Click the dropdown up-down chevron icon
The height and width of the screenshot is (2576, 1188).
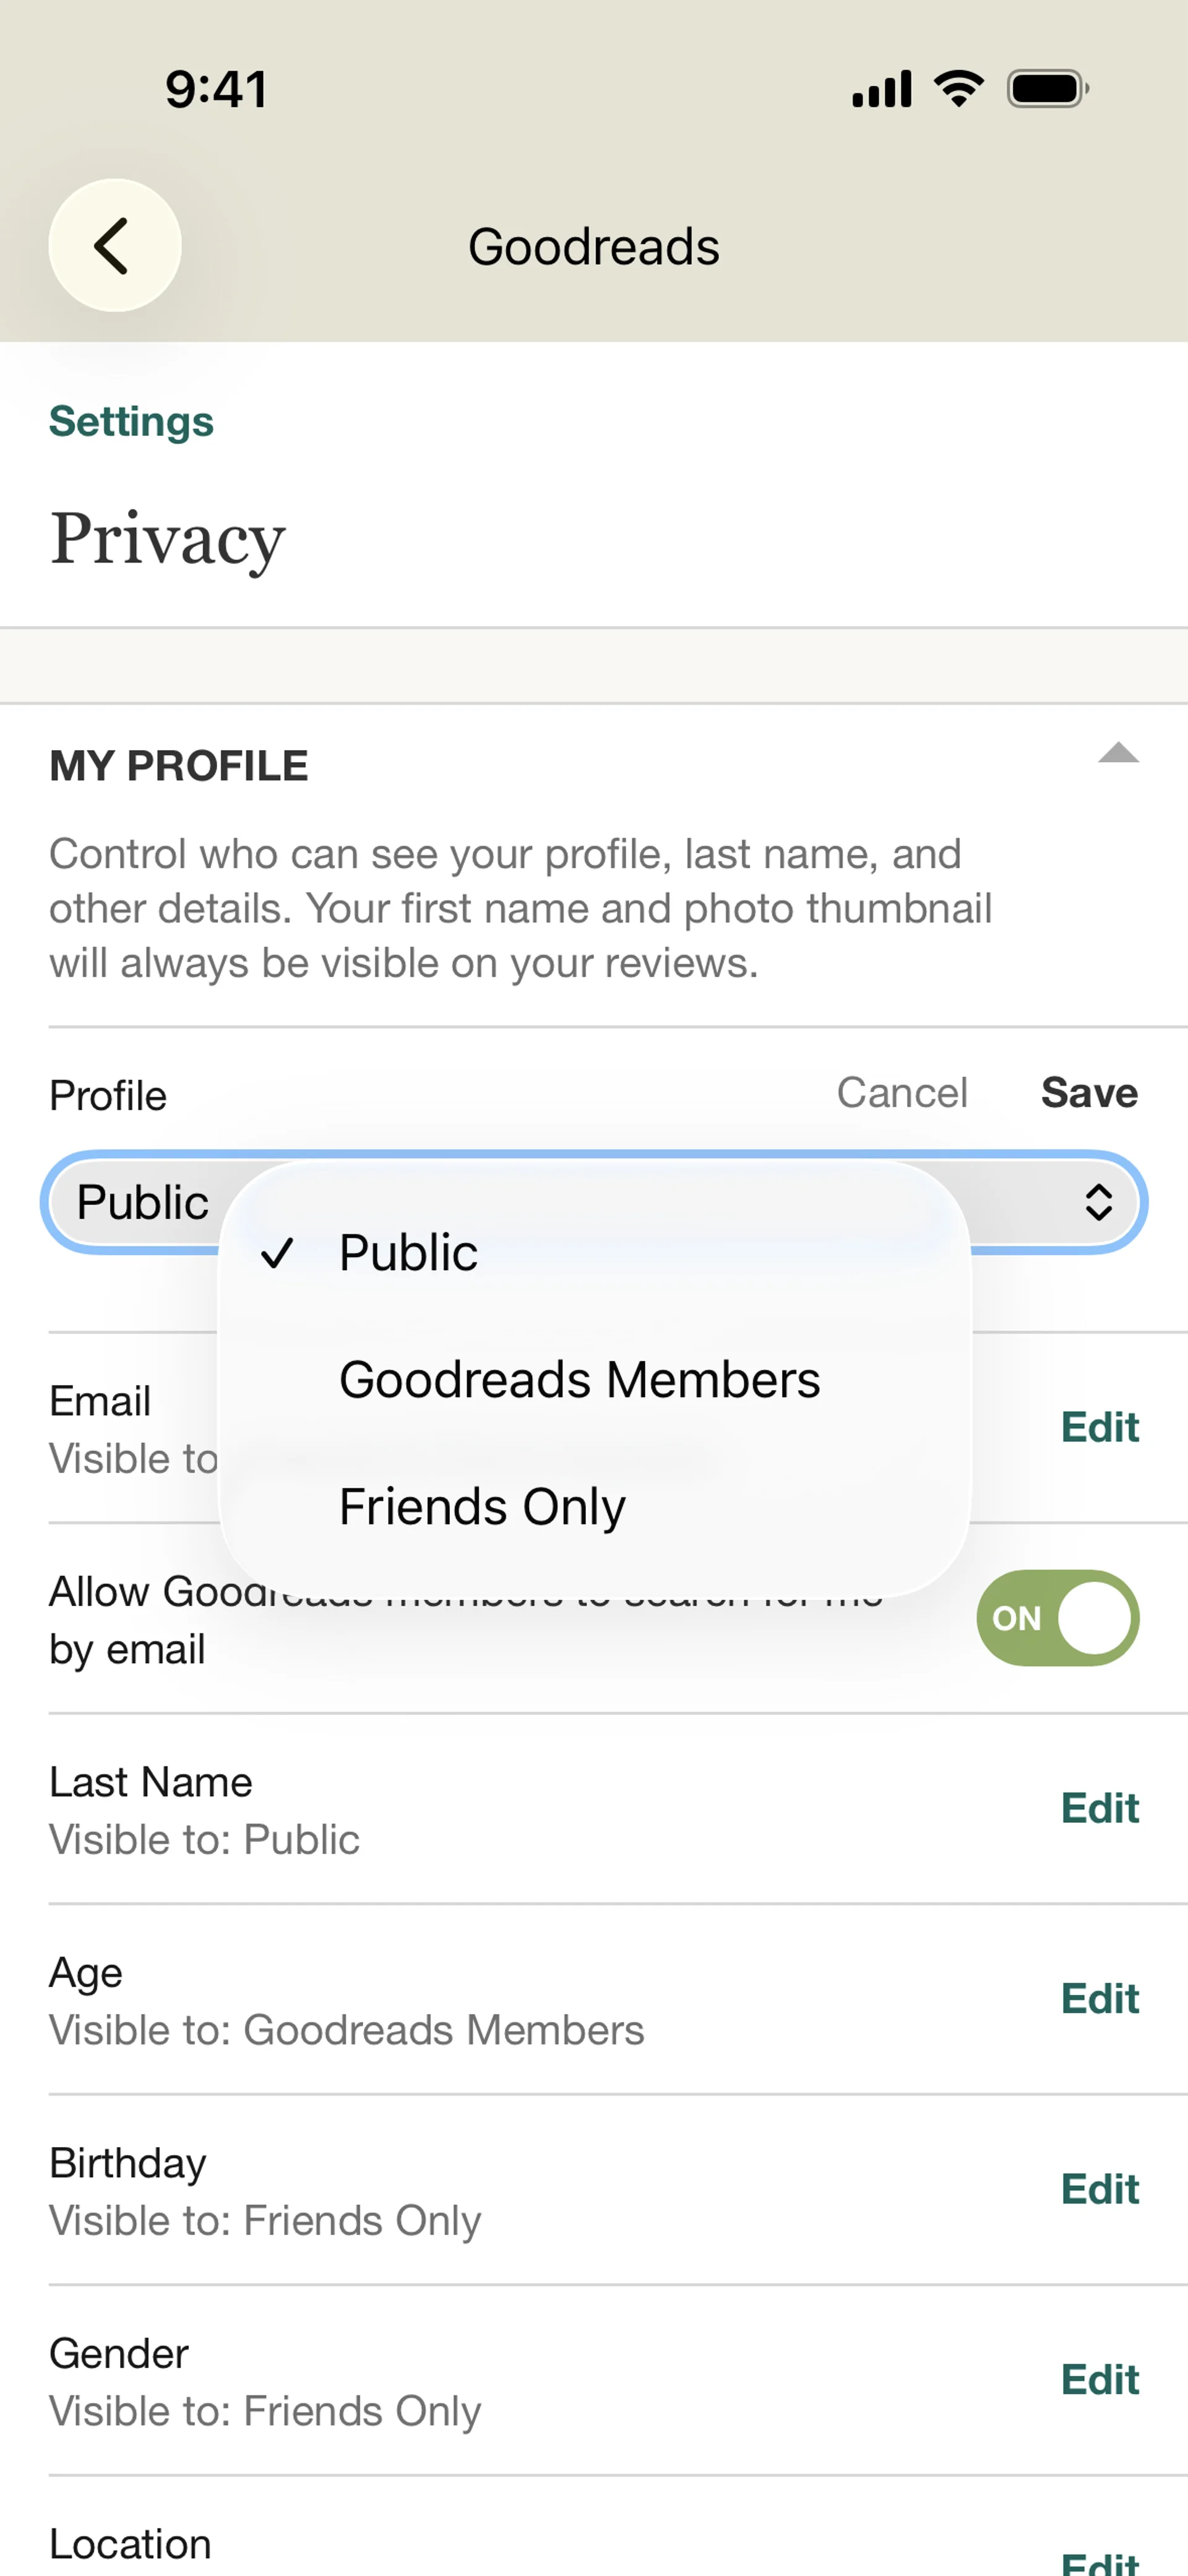click(1098, 1202)
